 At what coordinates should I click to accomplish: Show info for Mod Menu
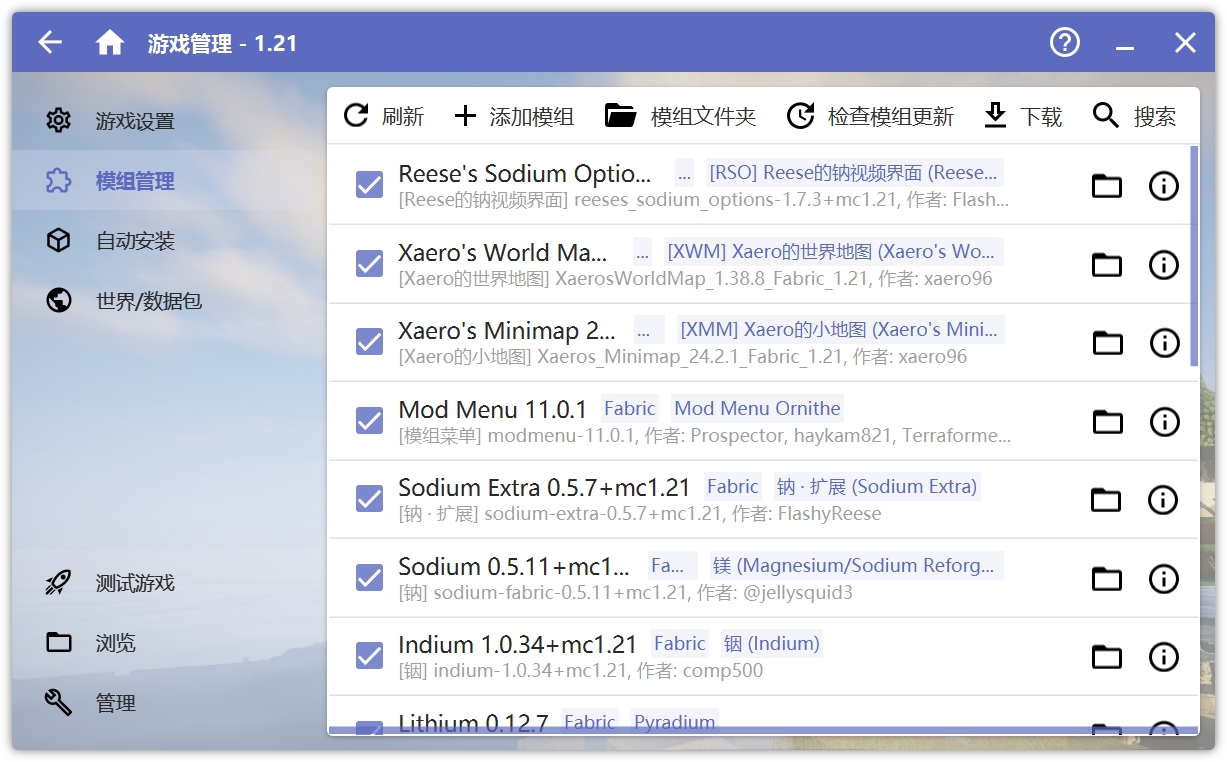pyautogui.click(x=1164, y=421)
